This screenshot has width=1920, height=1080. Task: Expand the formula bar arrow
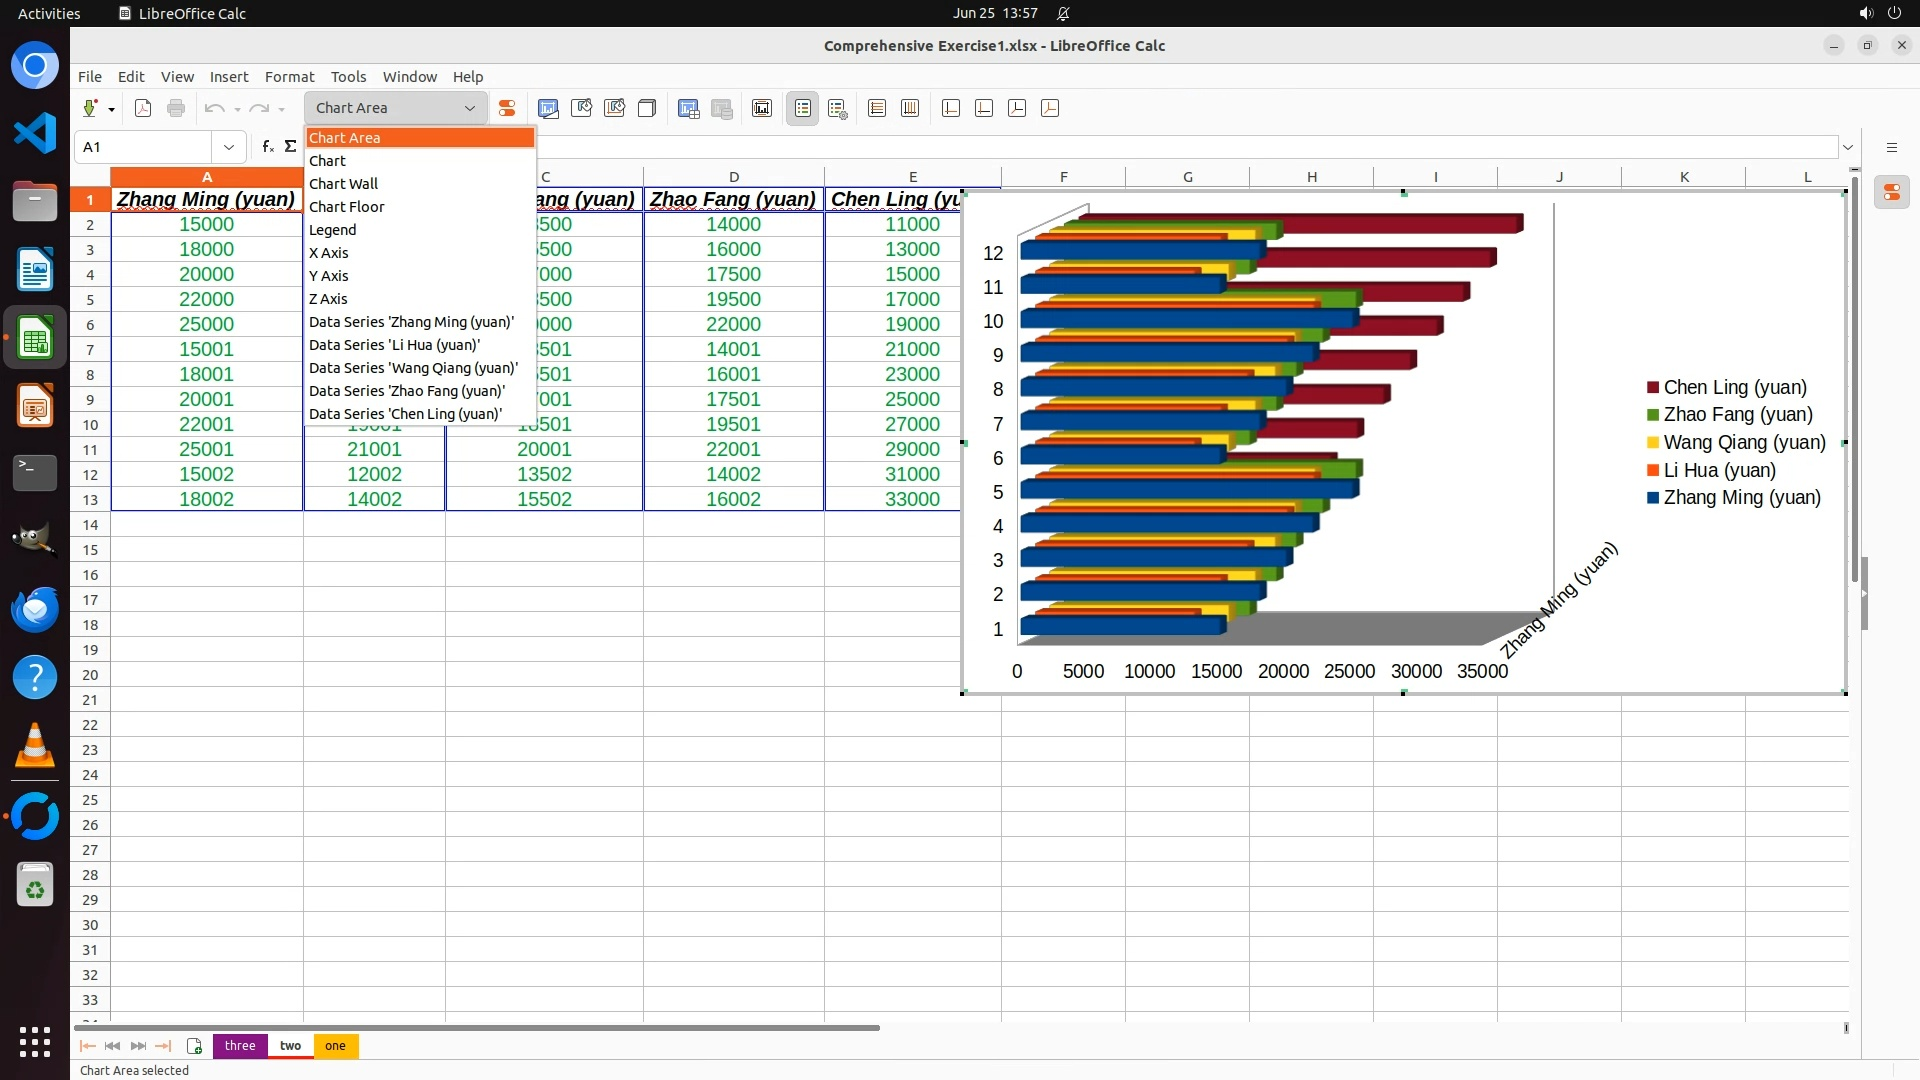click(x=1848, y=147)
